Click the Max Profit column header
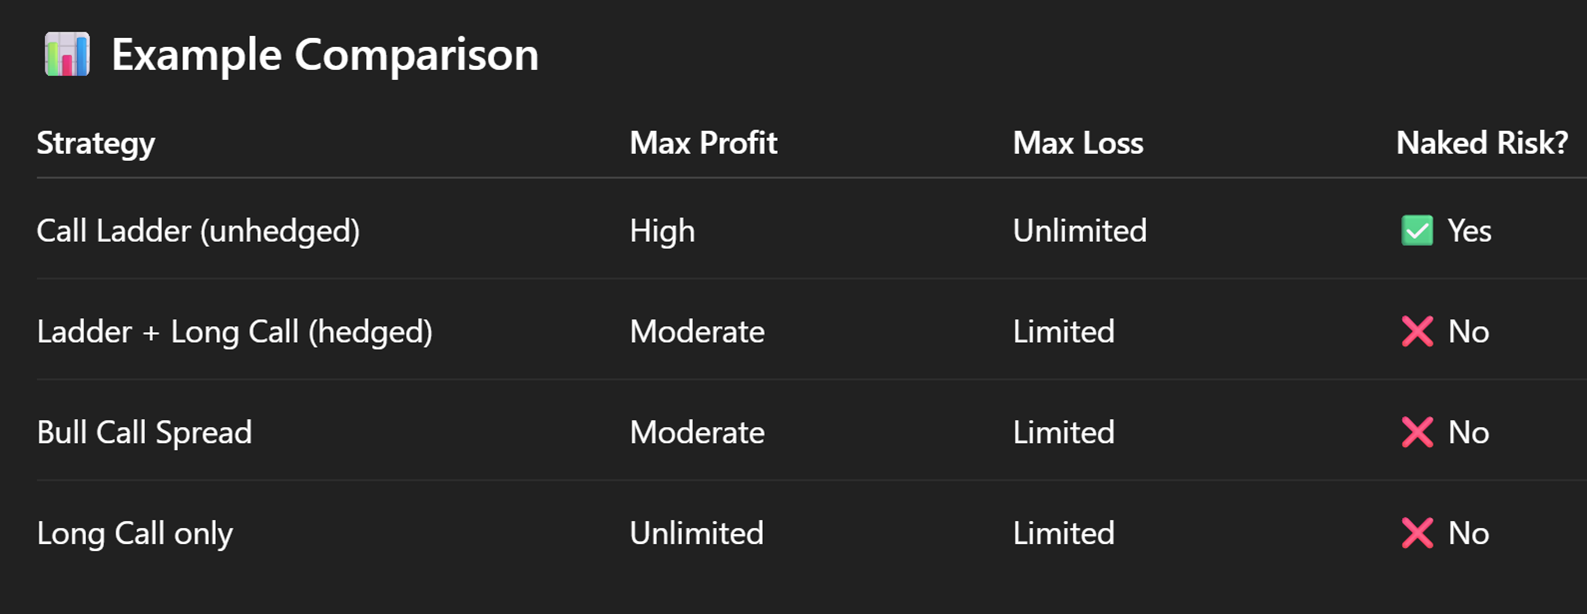 coord(703,143)
